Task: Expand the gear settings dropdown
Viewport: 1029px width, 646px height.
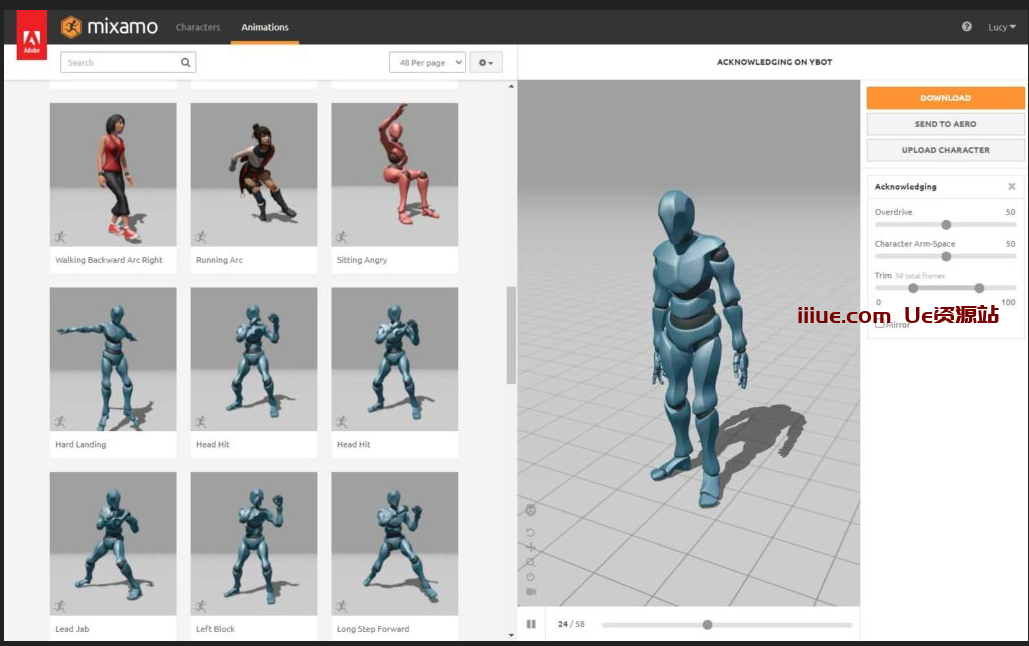Action: point(486,62)
